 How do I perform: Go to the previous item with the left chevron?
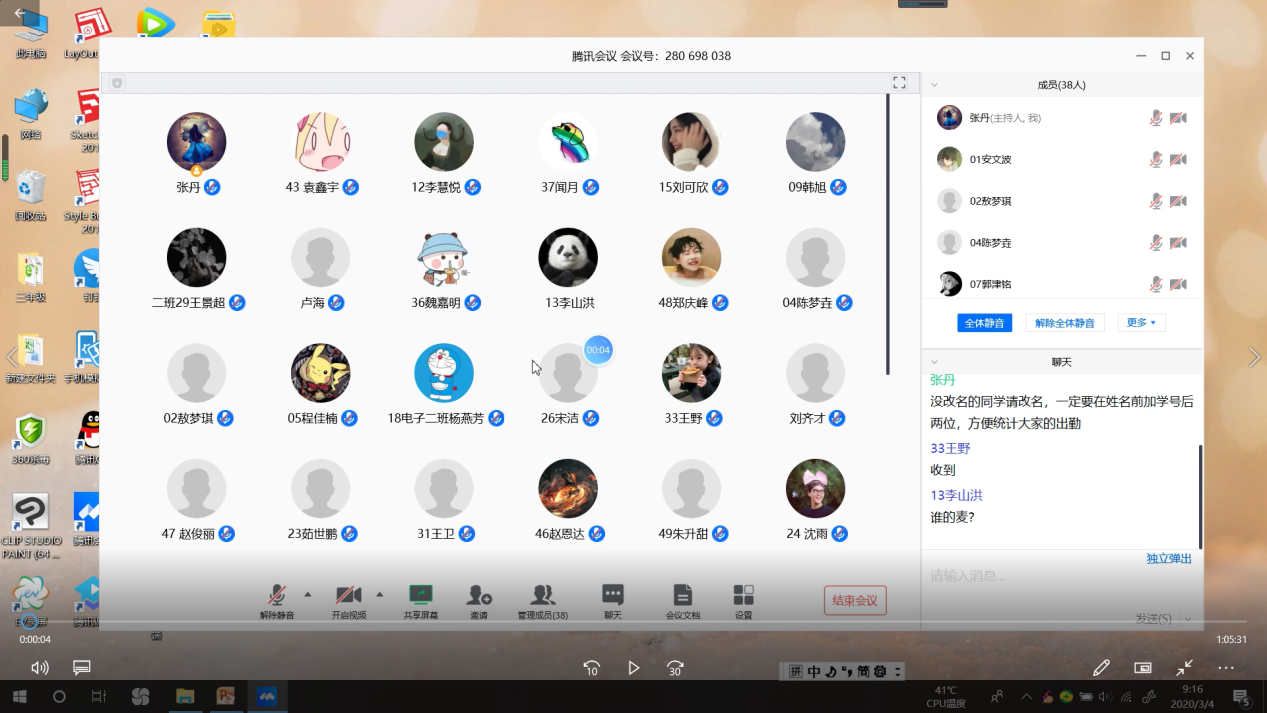(x=12, y=357)
